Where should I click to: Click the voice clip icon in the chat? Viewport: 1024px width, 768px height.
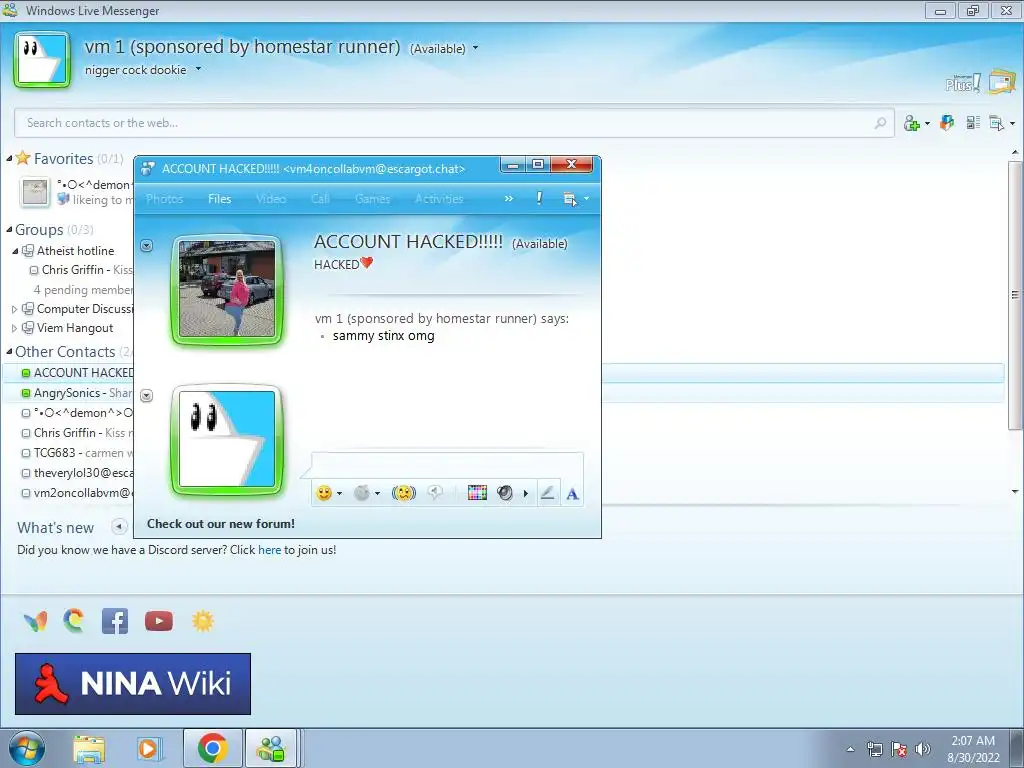pos(435,493)
